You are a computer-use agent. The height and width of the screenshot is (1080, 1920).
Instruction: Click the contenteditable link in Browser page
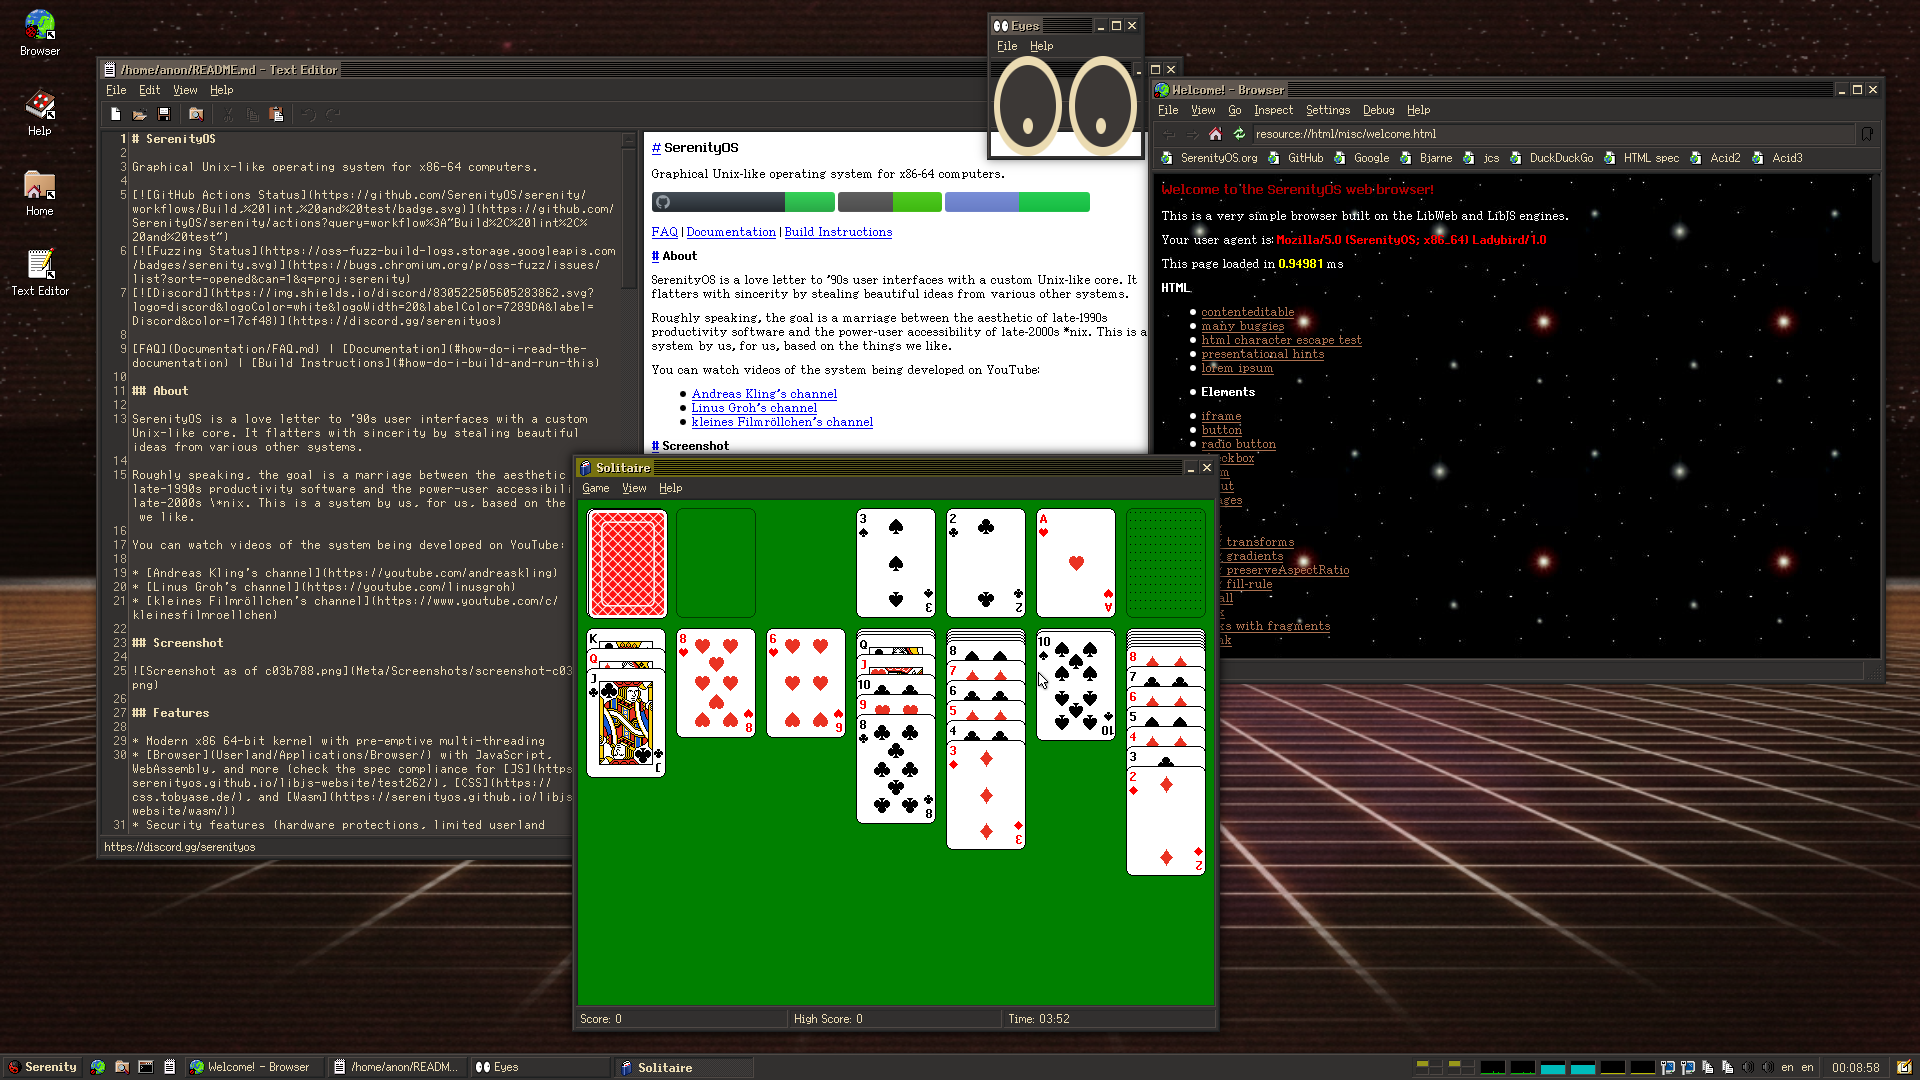pos(1247,312)
